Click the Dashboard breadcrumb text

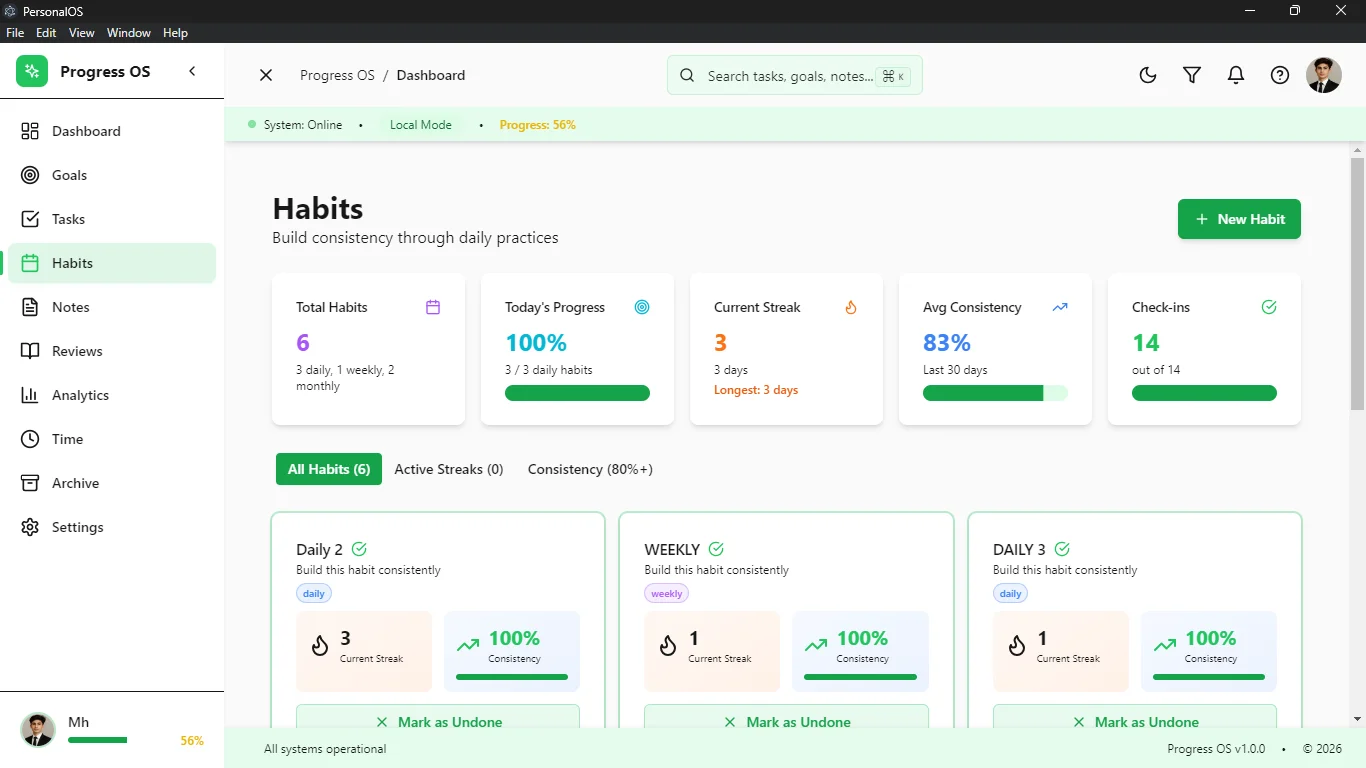point(431,75)
